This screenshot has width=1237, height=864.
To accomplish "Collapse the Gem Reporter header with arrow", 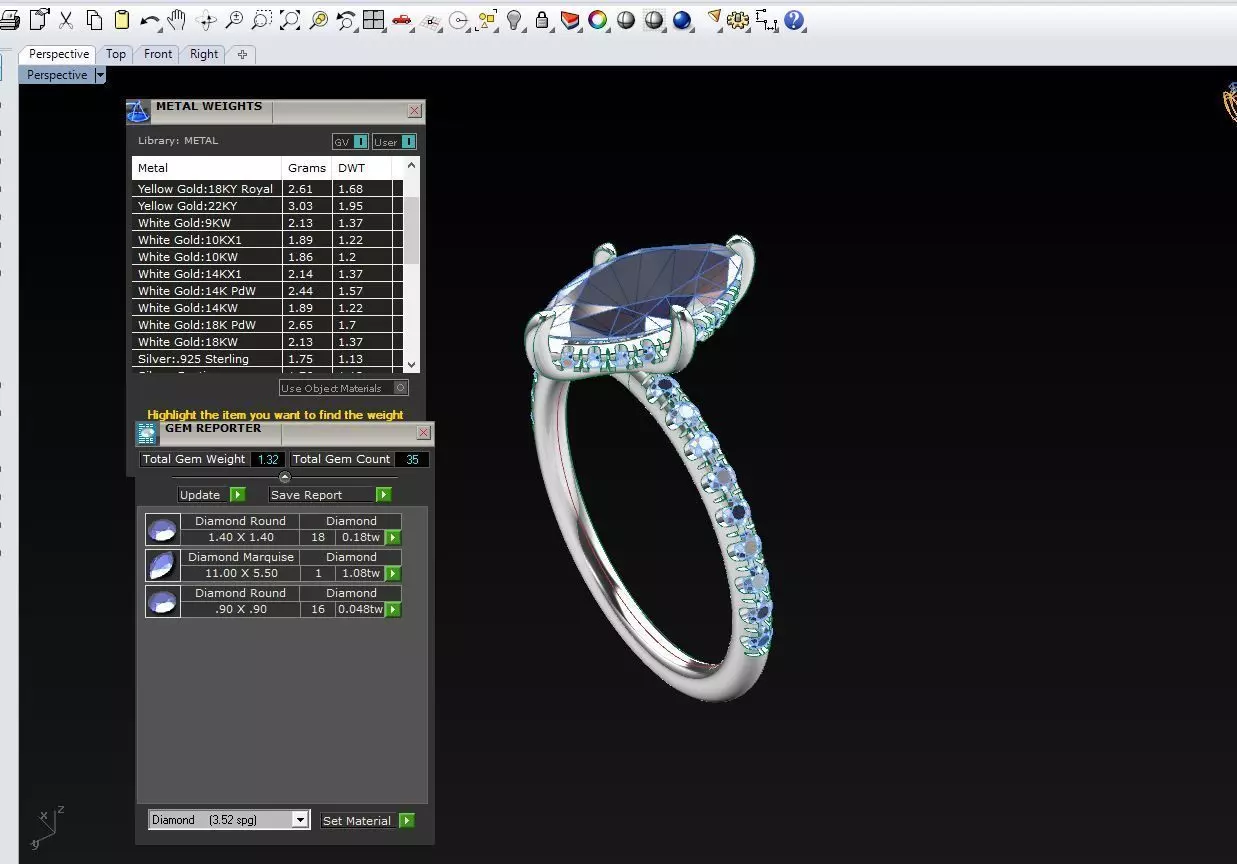I will pos(284,477).
